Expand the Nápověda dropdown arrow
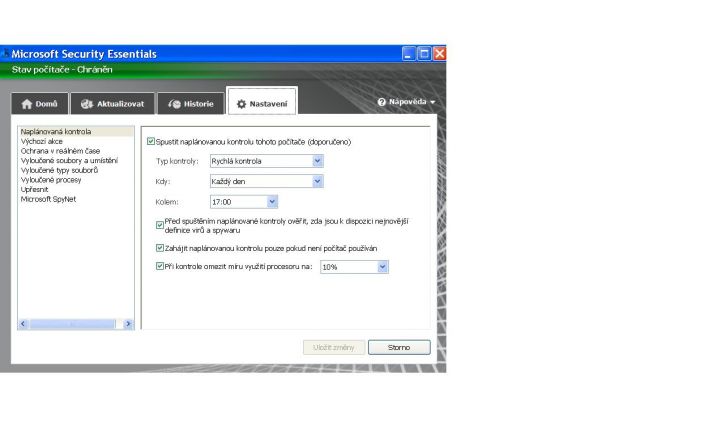725x435 pixels. tap(433, 102)
